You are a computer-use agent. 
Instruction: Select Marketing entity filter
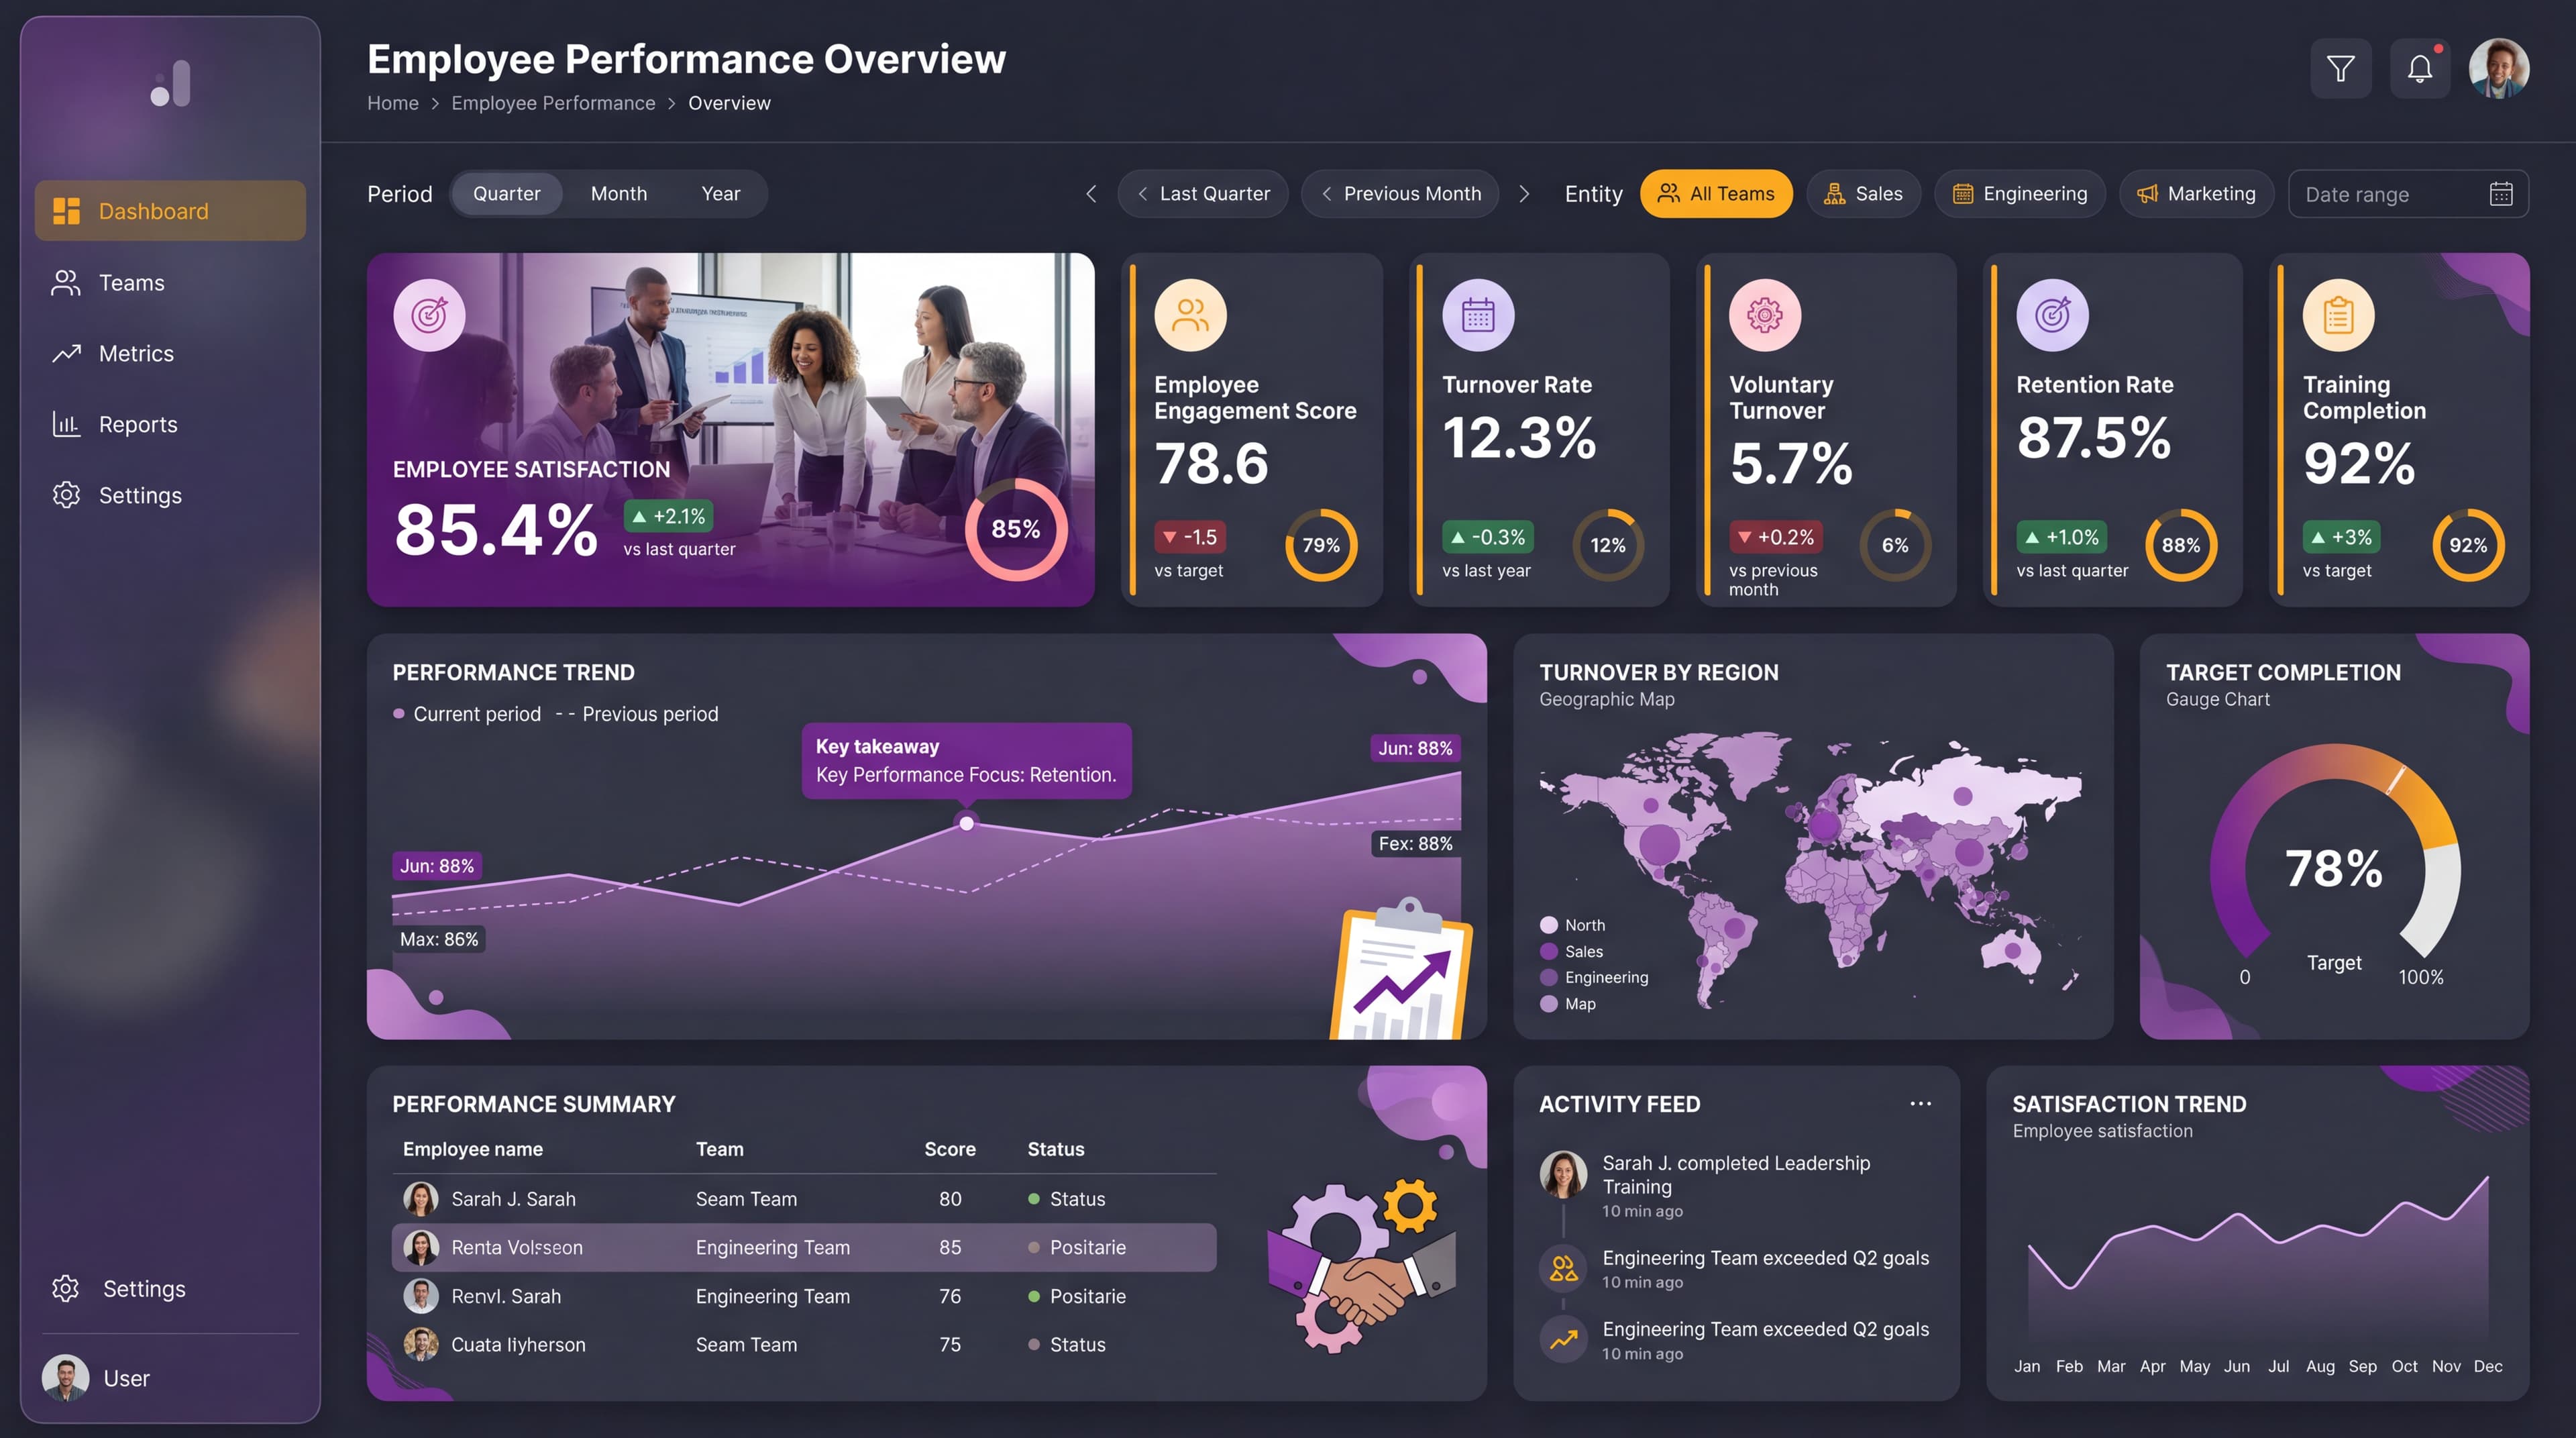coord(2196,194)
